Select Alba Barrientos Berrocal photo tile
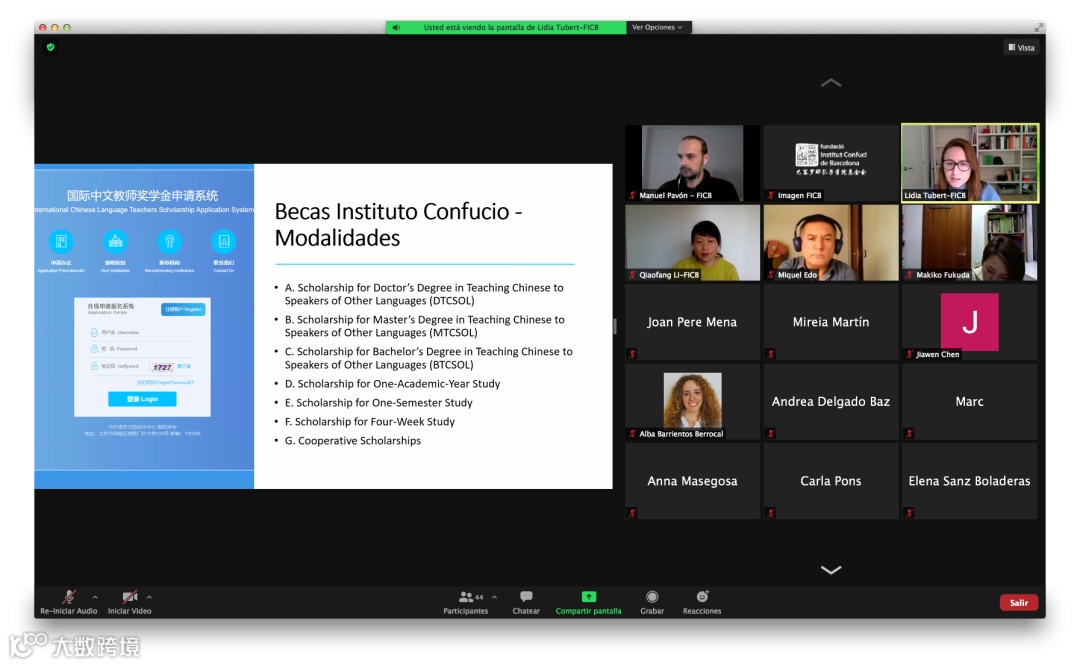 point(692,402)
